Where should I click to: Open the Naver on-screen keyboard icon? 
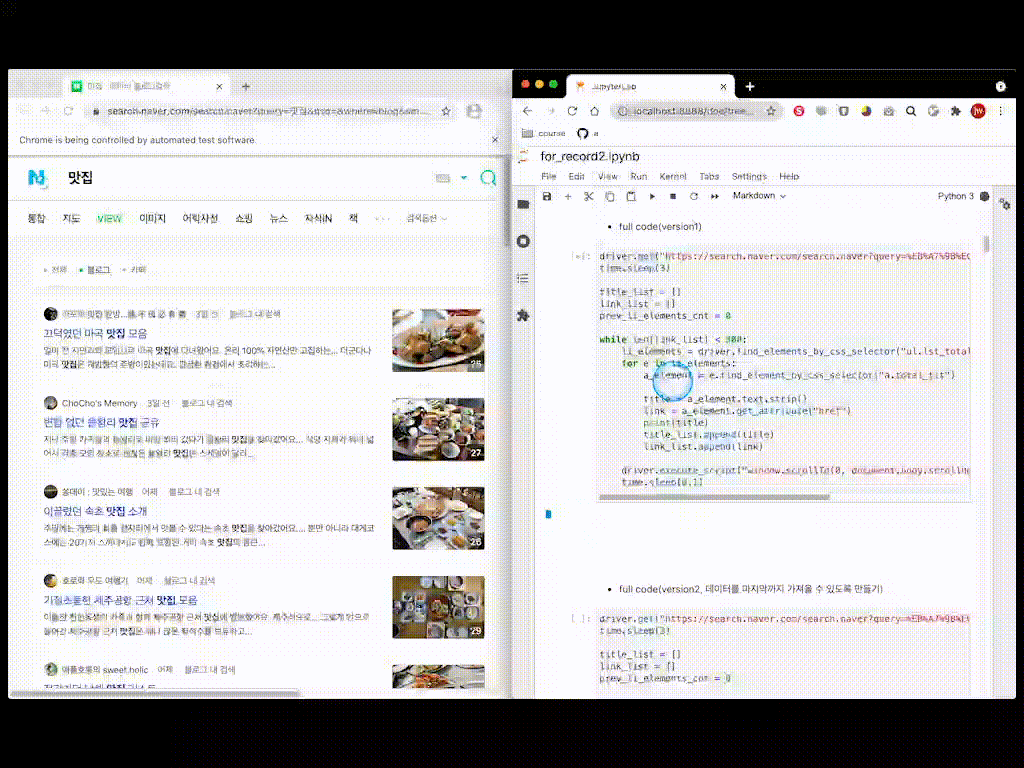442,178
